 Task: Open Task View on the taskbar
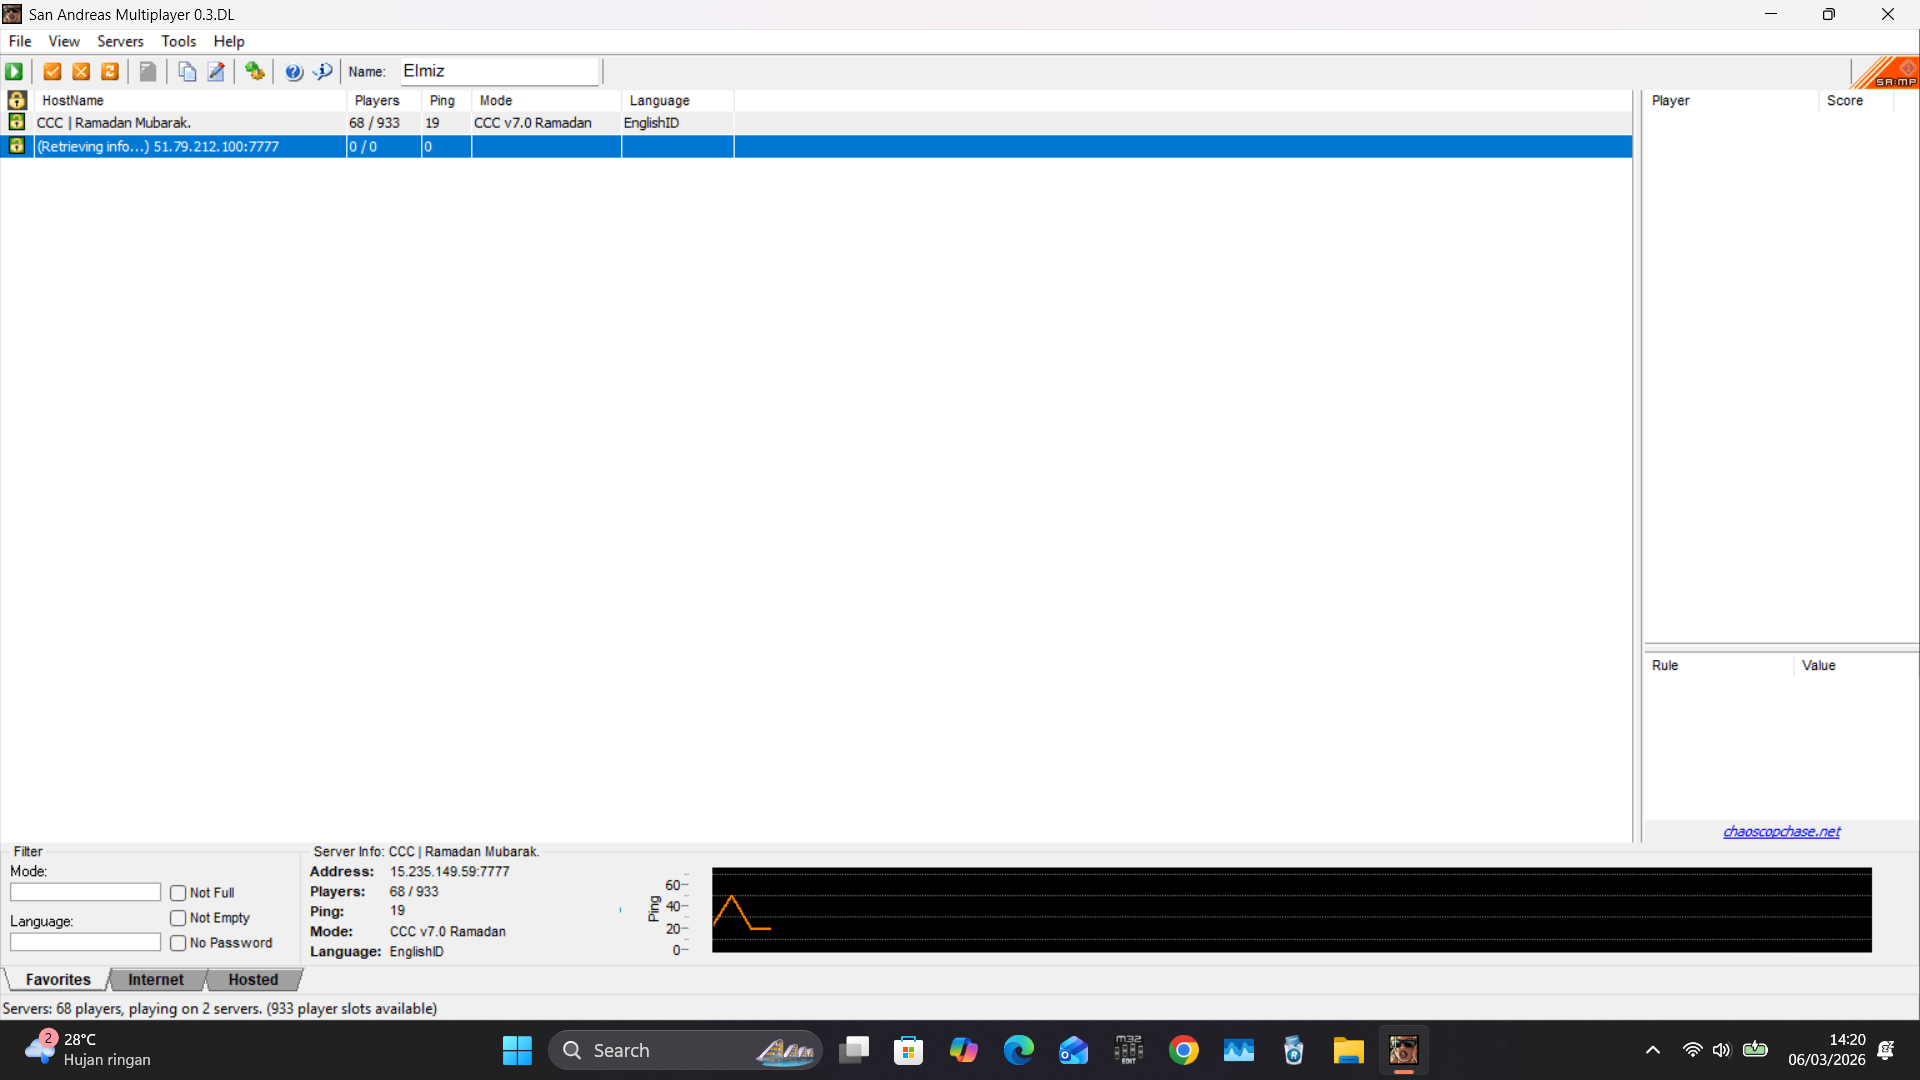pyautogui.click(x=854, y=1050)
